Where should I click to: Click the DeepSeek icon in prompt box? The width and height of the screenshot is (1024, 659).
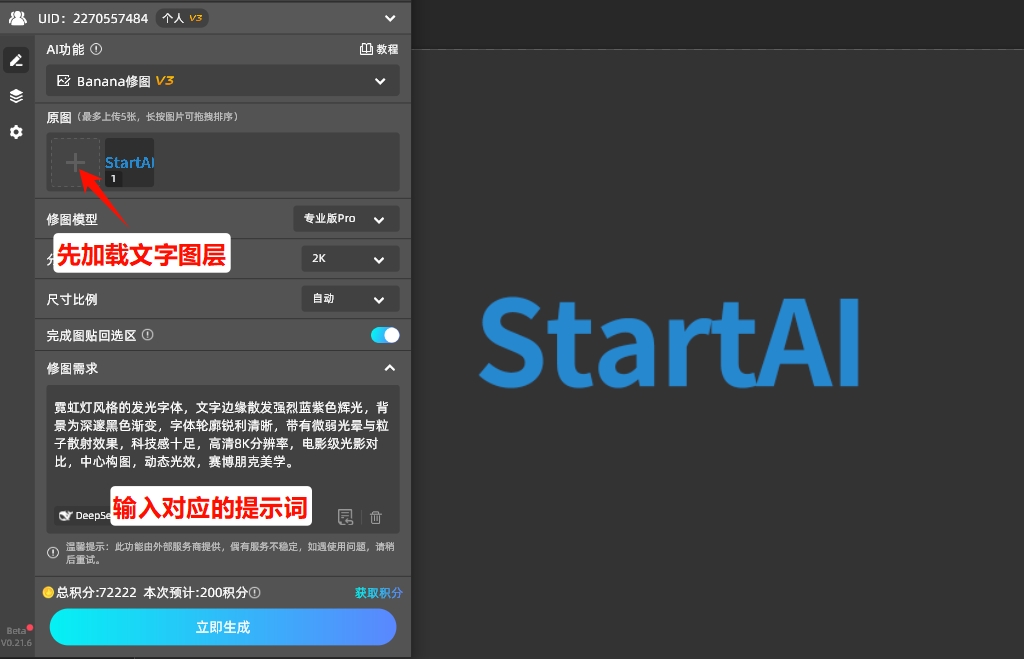(67, 516)
